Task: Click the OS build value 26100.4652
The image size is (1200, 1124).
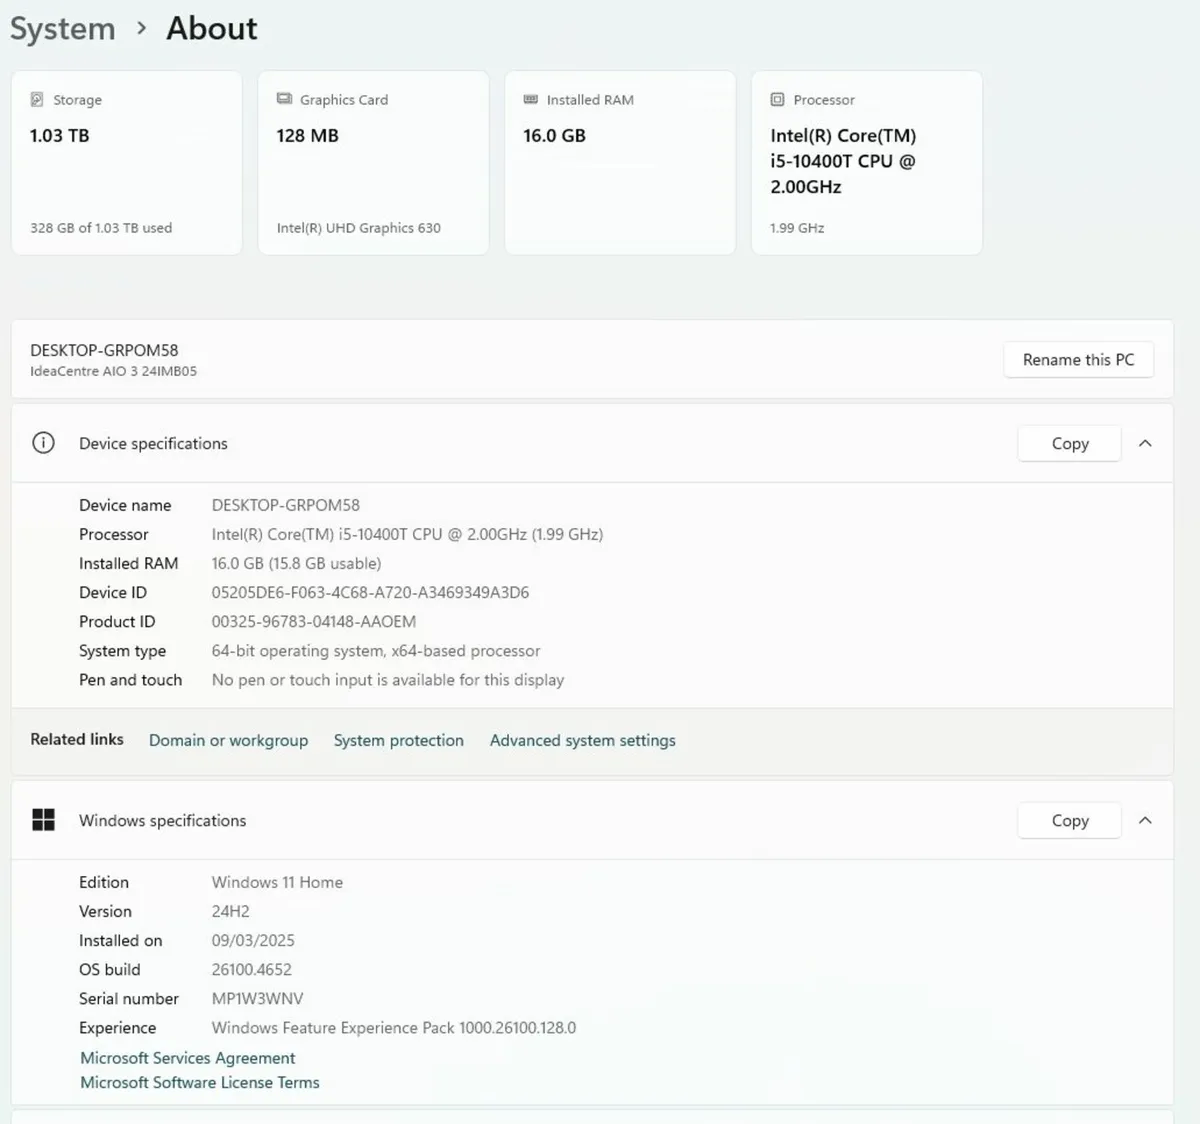Action: [251, 969]
